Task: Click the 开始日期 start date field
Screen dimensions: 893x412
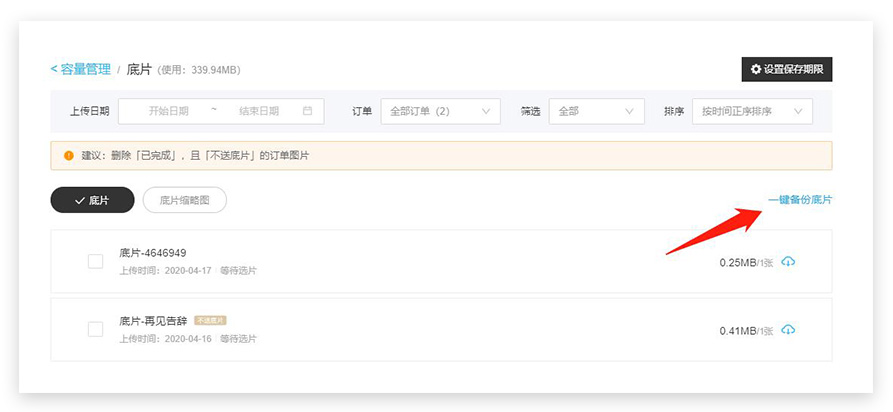Action: (x=167, y=111)
